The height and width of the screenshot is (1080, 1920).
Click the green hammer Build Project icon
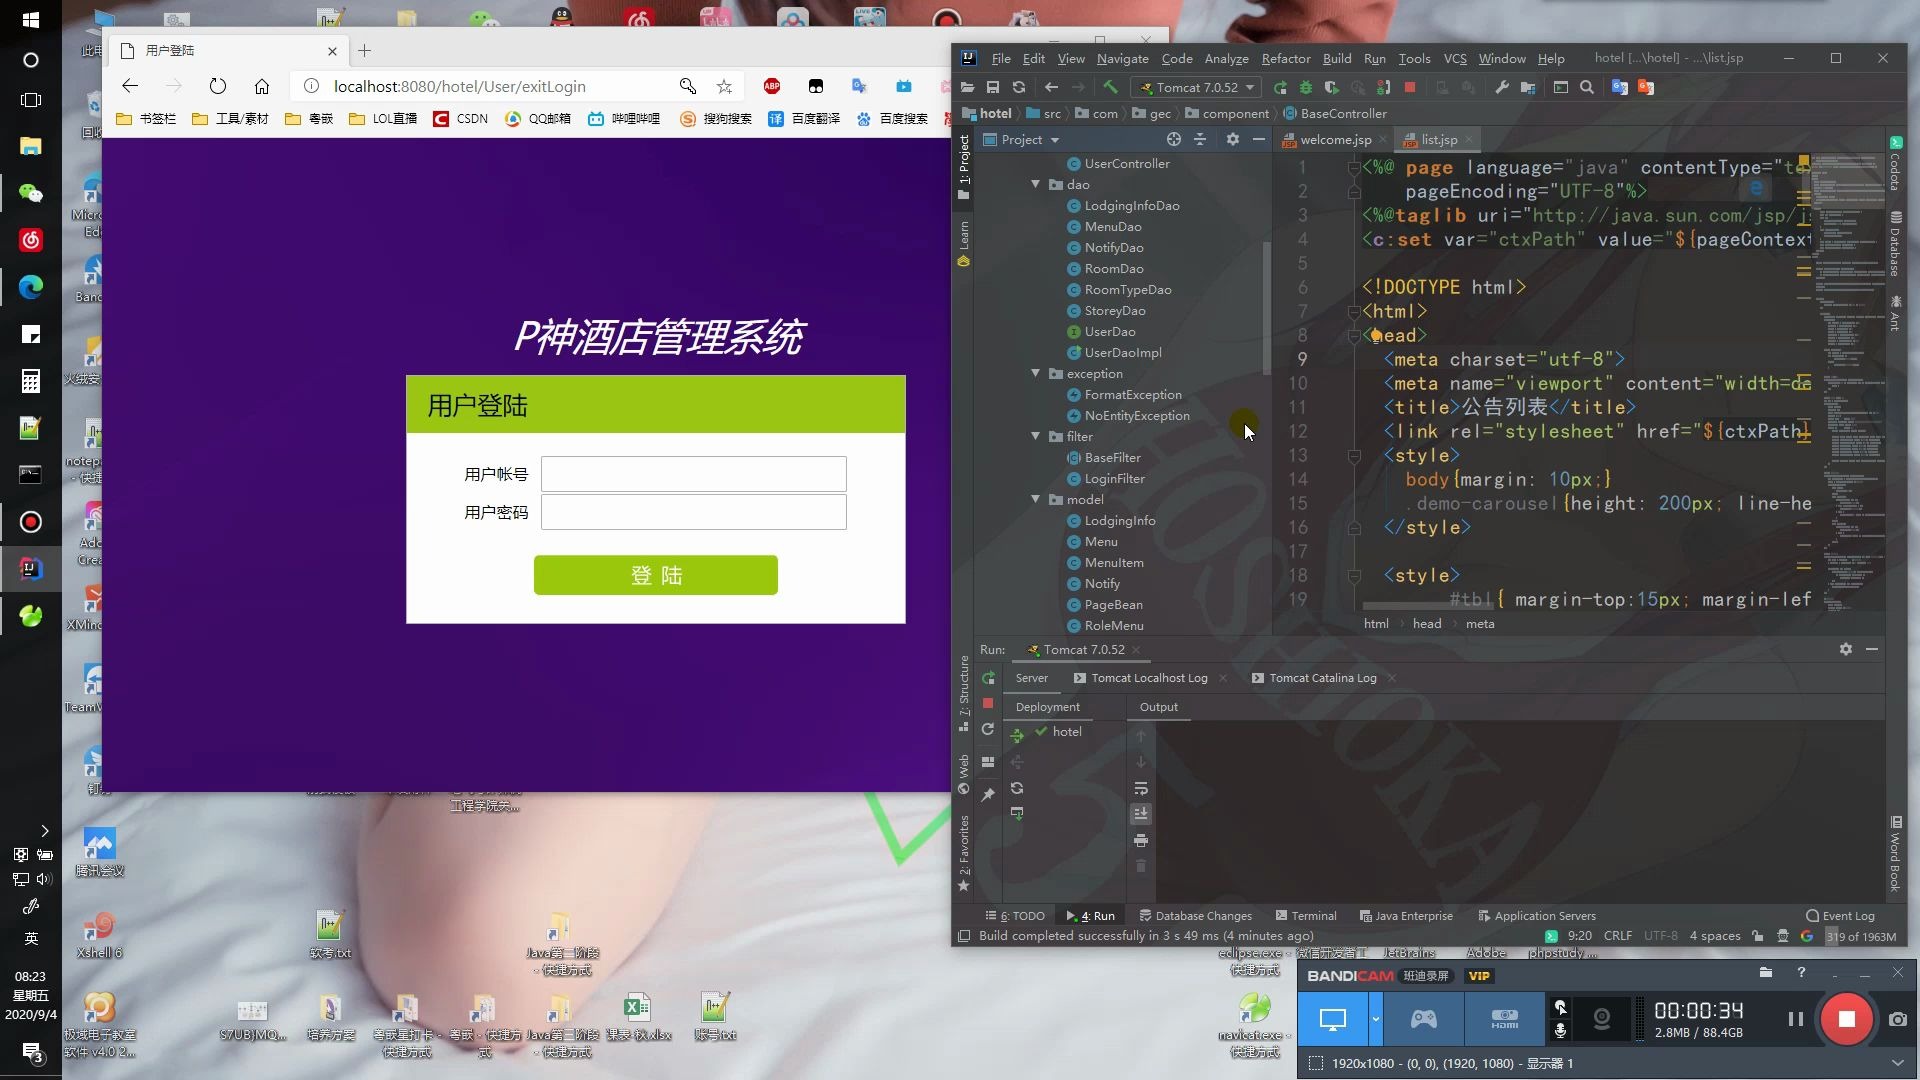[x=1110, y=87]
